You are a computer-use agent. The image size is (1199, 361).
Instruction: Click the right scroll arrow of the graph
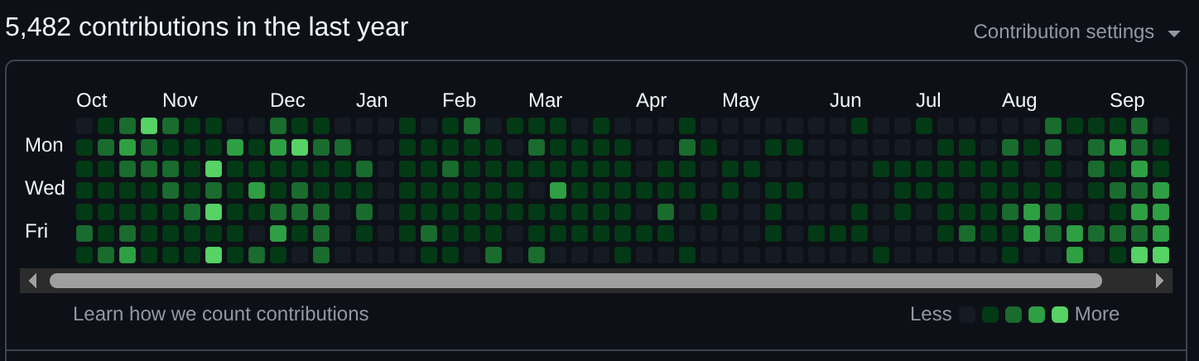pos(1159,281)
